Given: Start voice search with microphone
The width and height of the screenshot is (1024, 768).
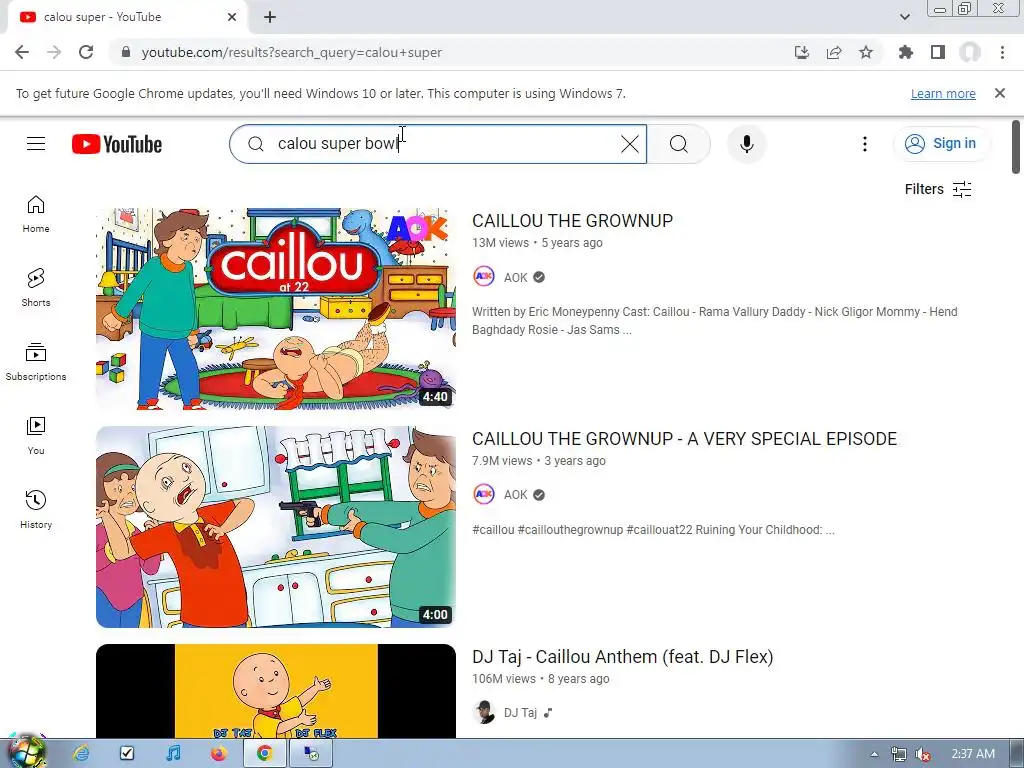Looking at the screenshot, I should pos(746,144).
